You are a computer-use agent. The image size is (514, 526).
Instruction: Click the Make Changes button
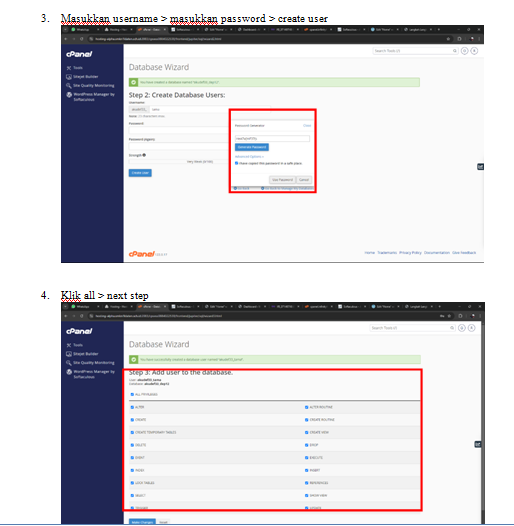[x=142, y=522]
